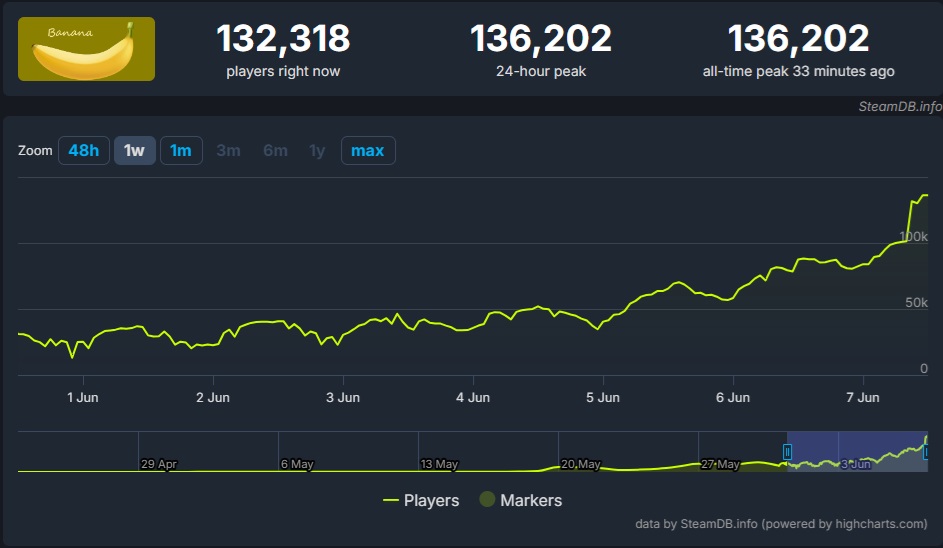Screen dimensions: 943x548
Task: Click the 20 May label in navigator
Action: (x=580, y=464)
